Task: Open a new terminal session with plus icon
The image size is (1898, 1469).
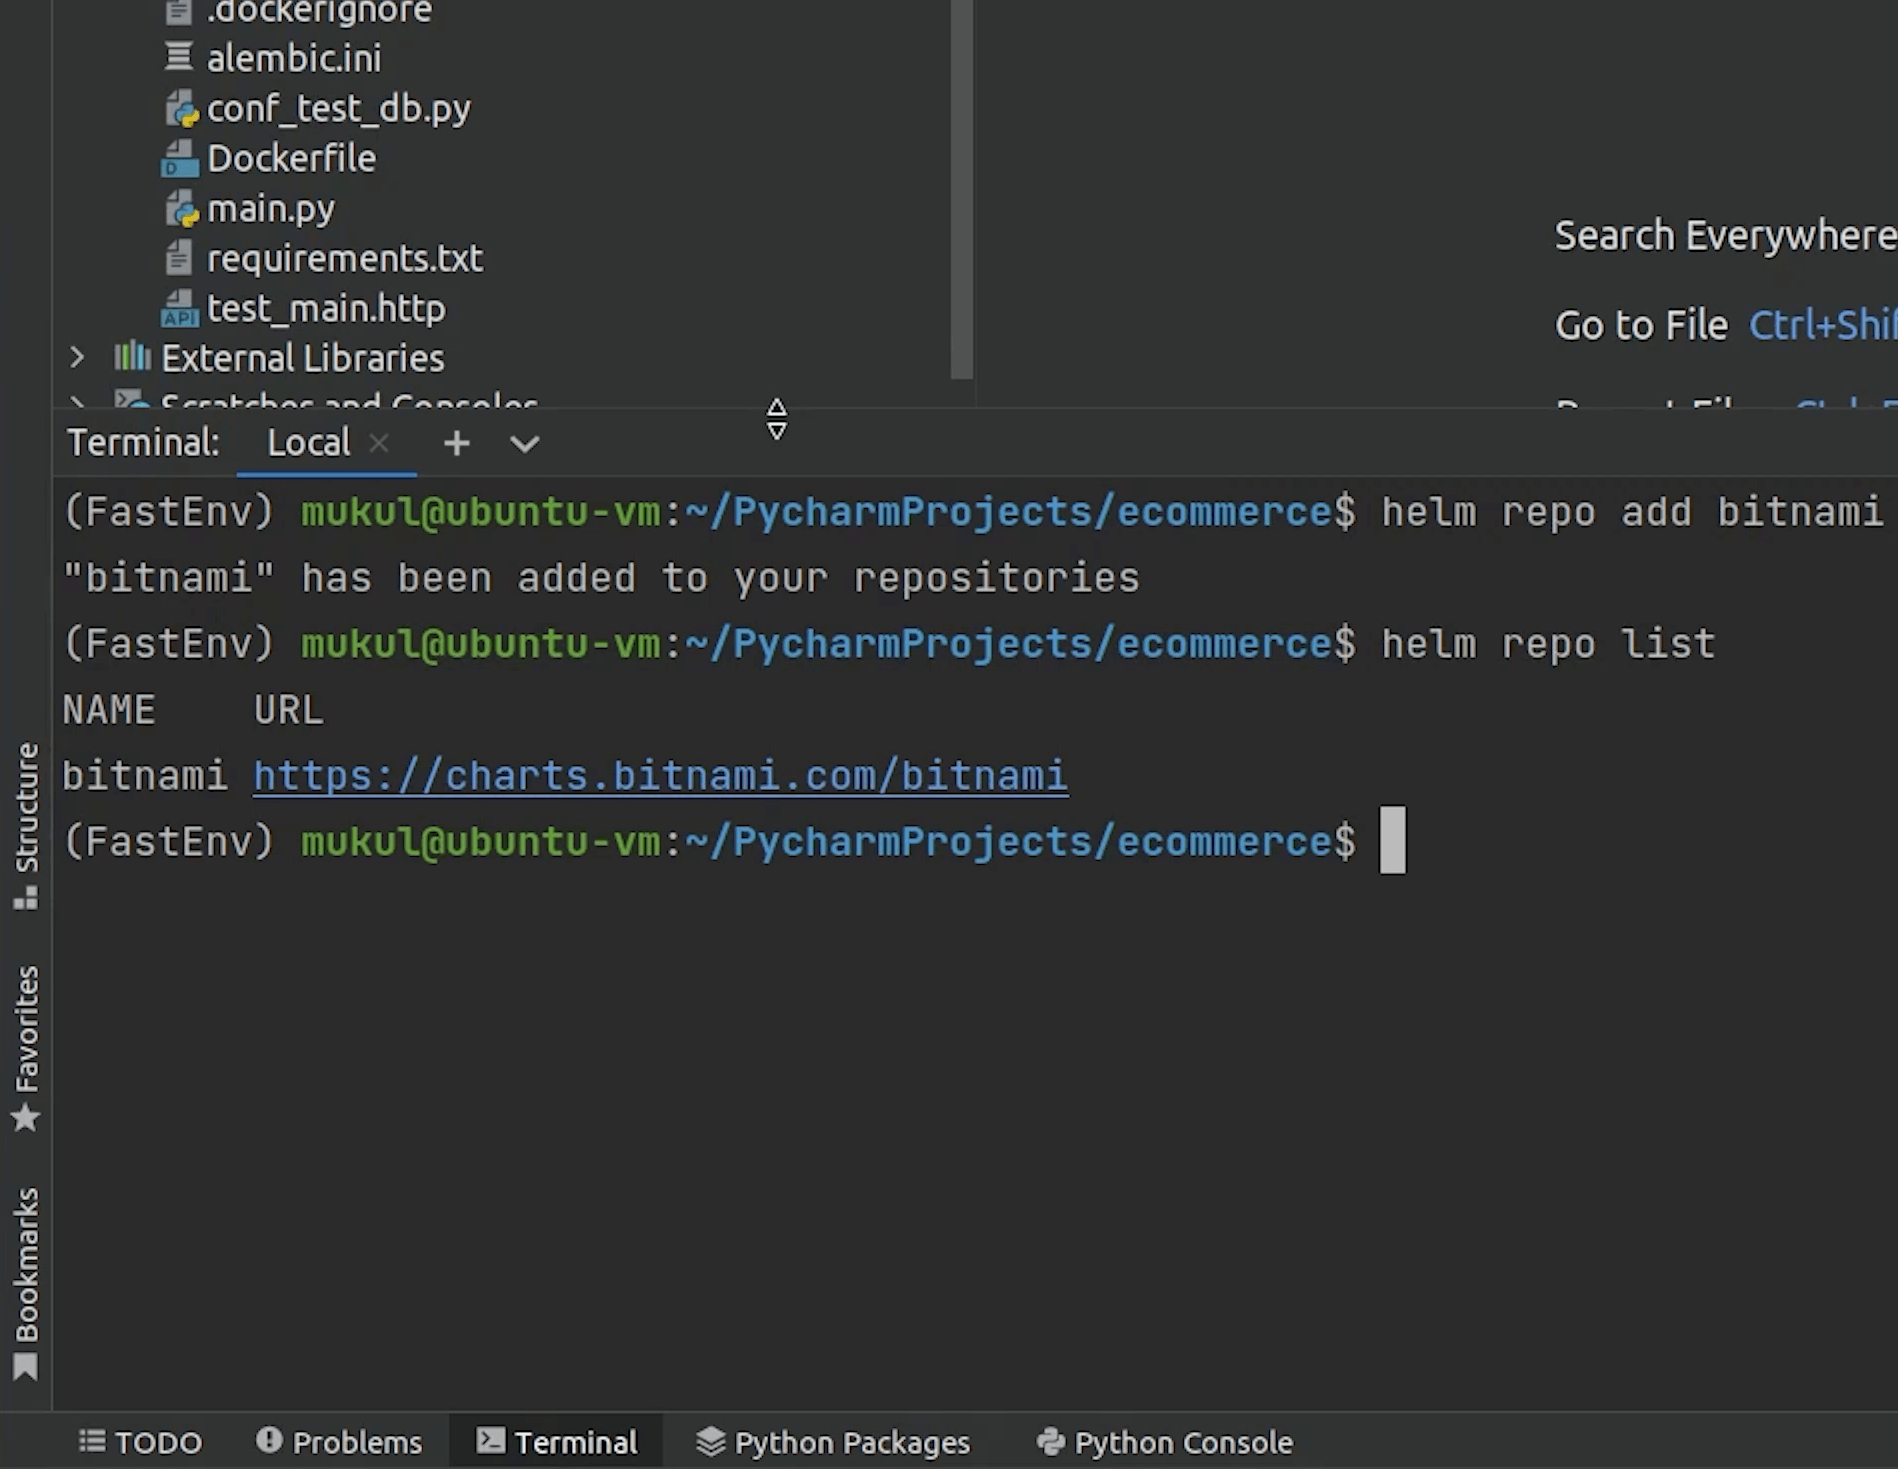Action: (x=456, y=443)
